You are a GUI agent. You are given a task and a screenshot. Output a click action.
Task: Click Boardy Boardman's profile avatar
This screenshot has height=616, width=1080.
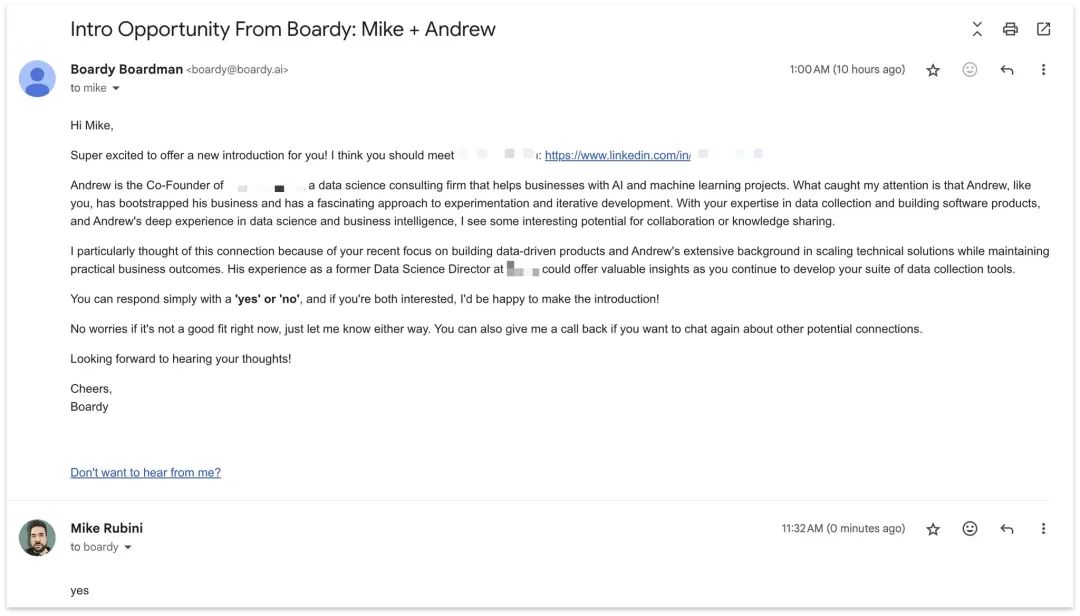pyautogui.click(x=37, y=79)
